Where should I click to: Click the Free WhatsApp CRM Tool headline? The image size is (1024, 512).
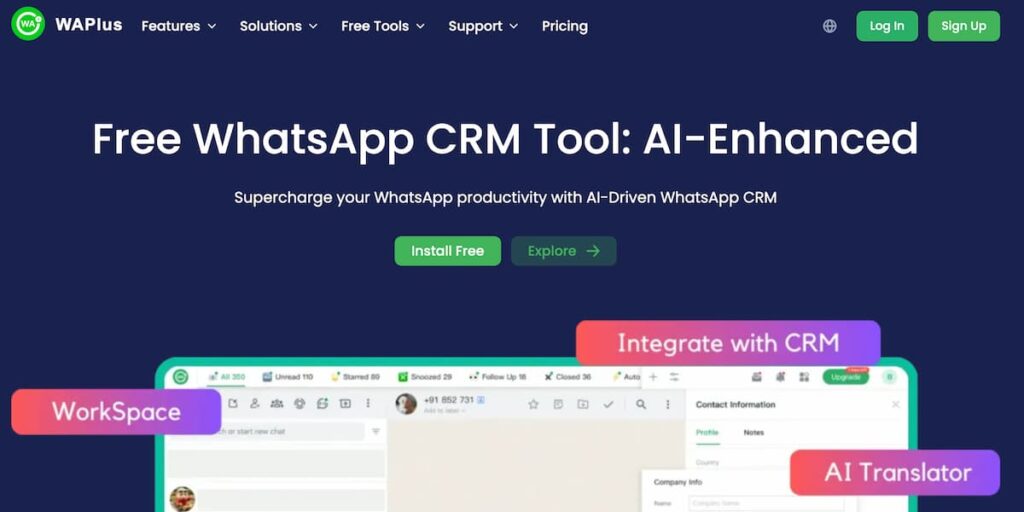pos(505,138)
